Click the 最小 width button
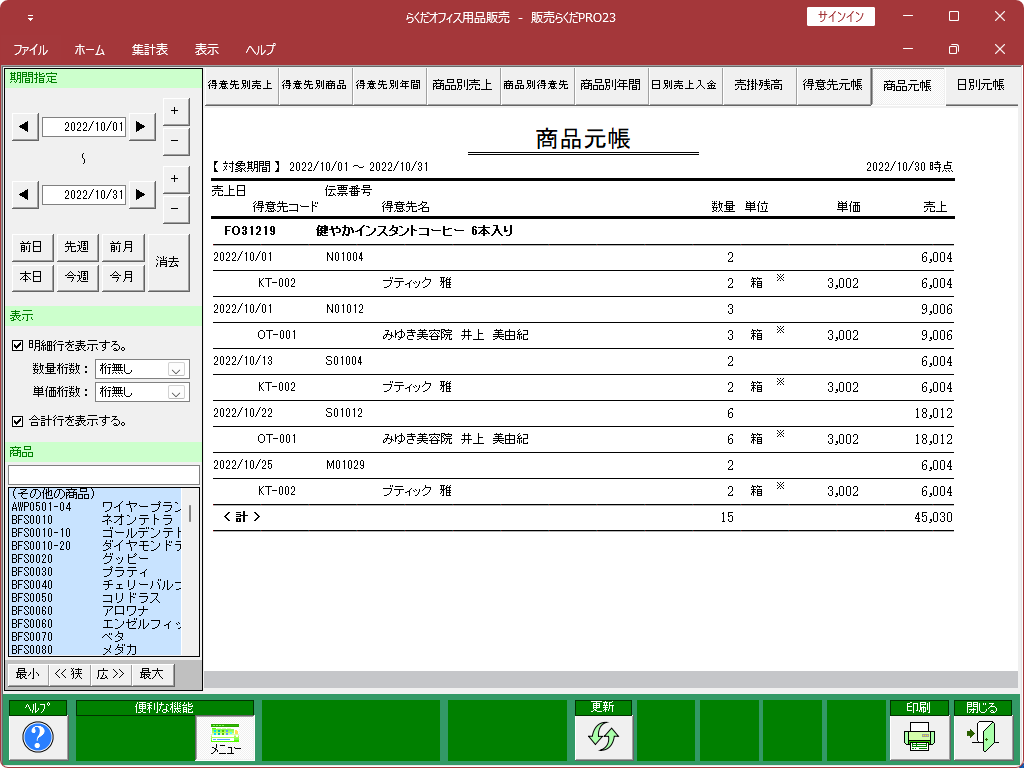 coord(27,674)
